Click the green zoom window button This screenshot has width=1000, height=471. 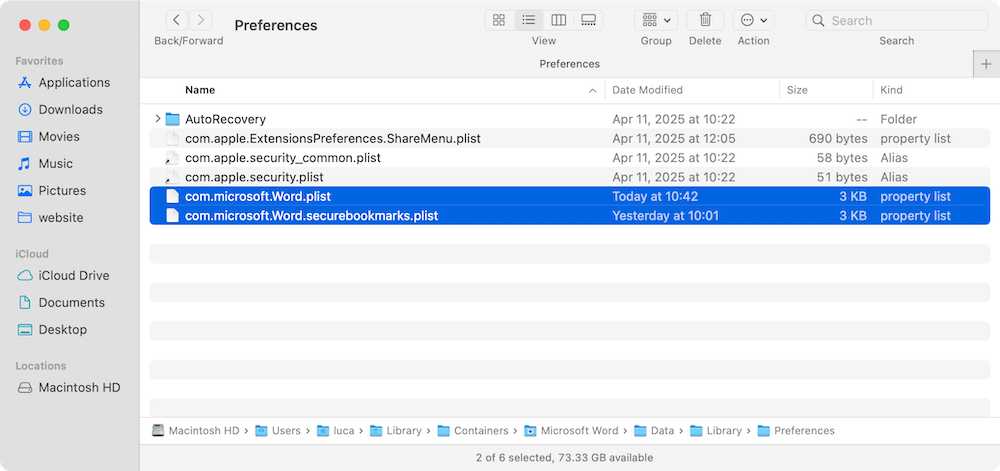click(x=64, y=25)
